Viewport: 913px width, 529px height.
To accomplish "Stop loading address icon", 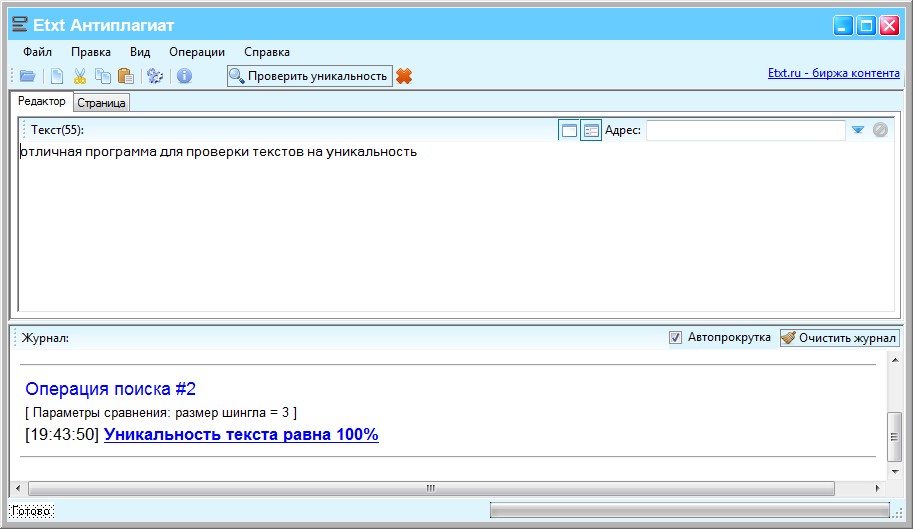I will click(880, 130).
